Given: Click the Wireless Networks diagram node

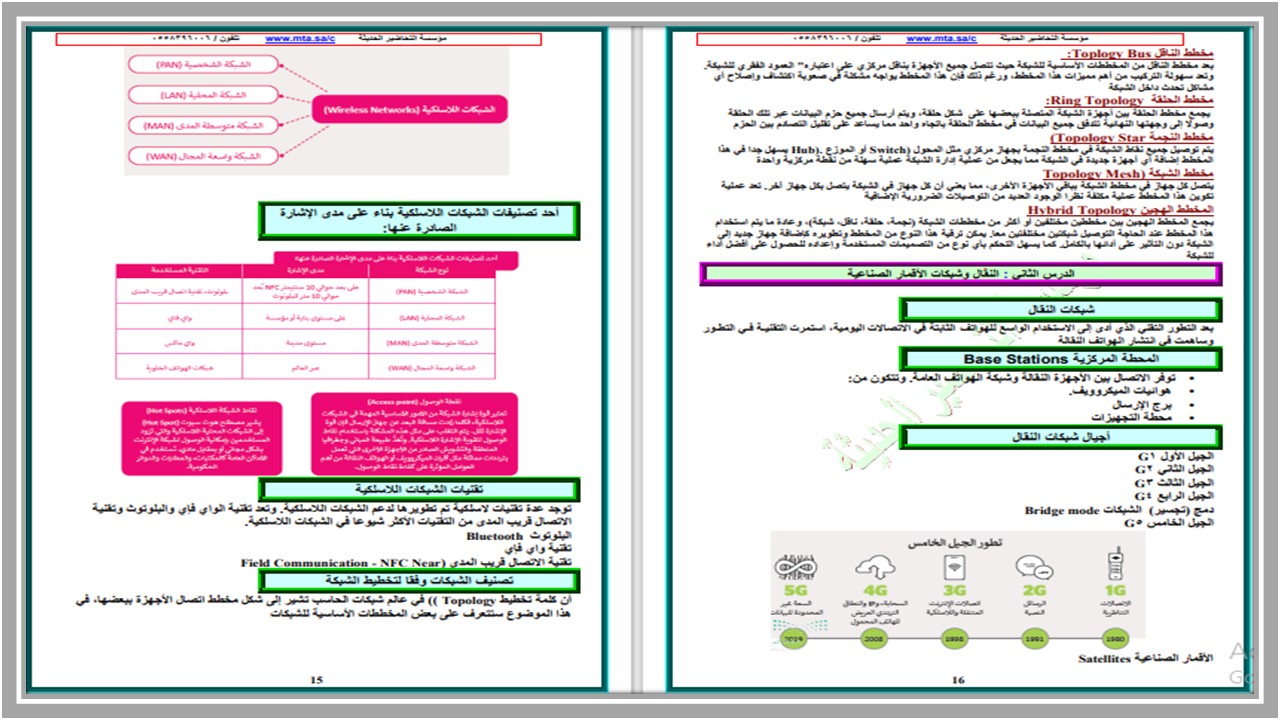Looking at the screenshot, I should pos(410,109).
